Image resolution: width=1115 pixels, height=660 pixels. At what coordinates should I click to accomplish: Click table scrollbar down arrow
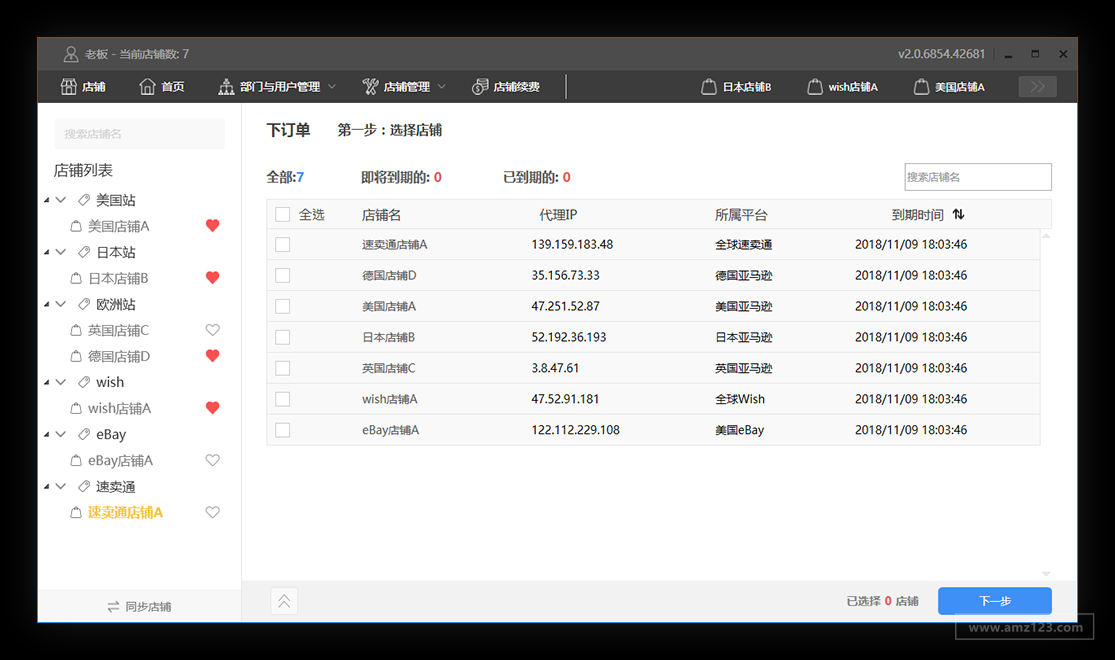[x=1046, y=574]
